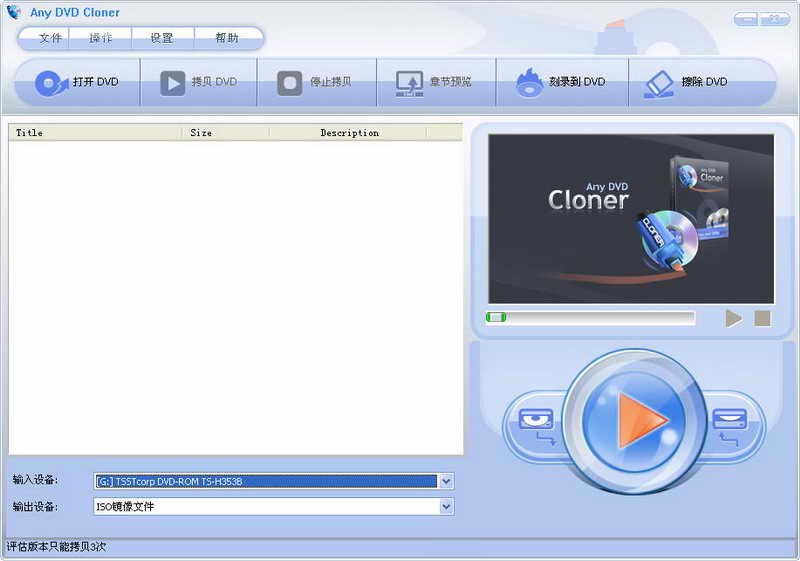
Task: Click the 章节预览 label
Action: tap(451, 82)
